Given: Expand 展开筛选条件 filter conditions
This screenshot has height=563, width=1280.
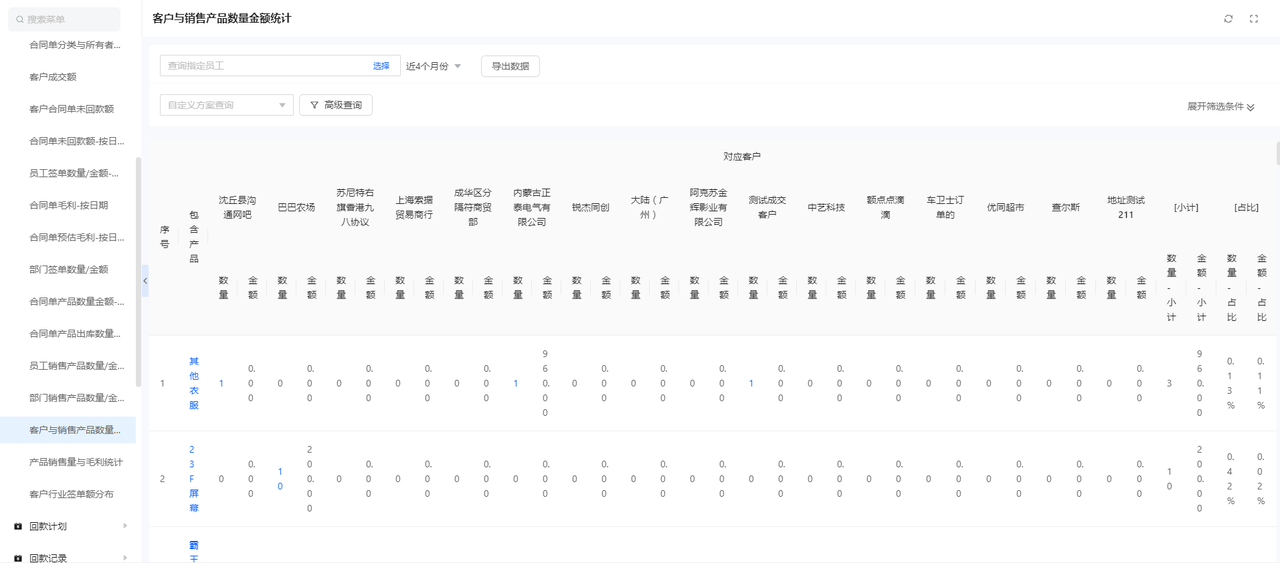Looking at the screenshot, I should pos(1220,107).
